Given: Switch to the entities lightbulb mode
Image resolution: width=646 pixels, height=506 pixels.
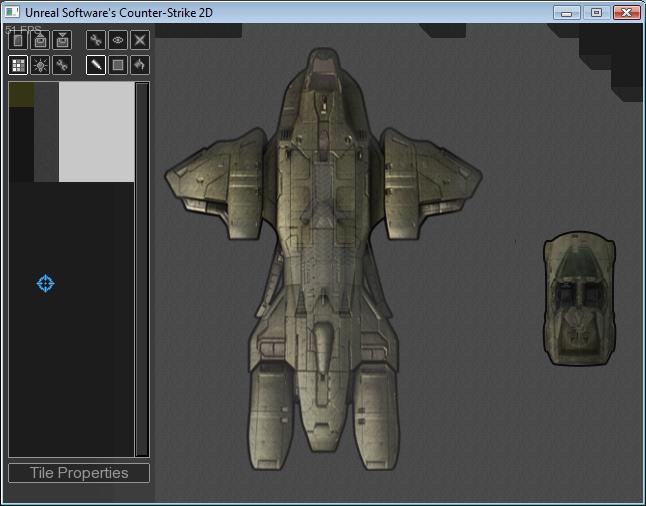Looking at the screenshot, I should coord(40,65).
